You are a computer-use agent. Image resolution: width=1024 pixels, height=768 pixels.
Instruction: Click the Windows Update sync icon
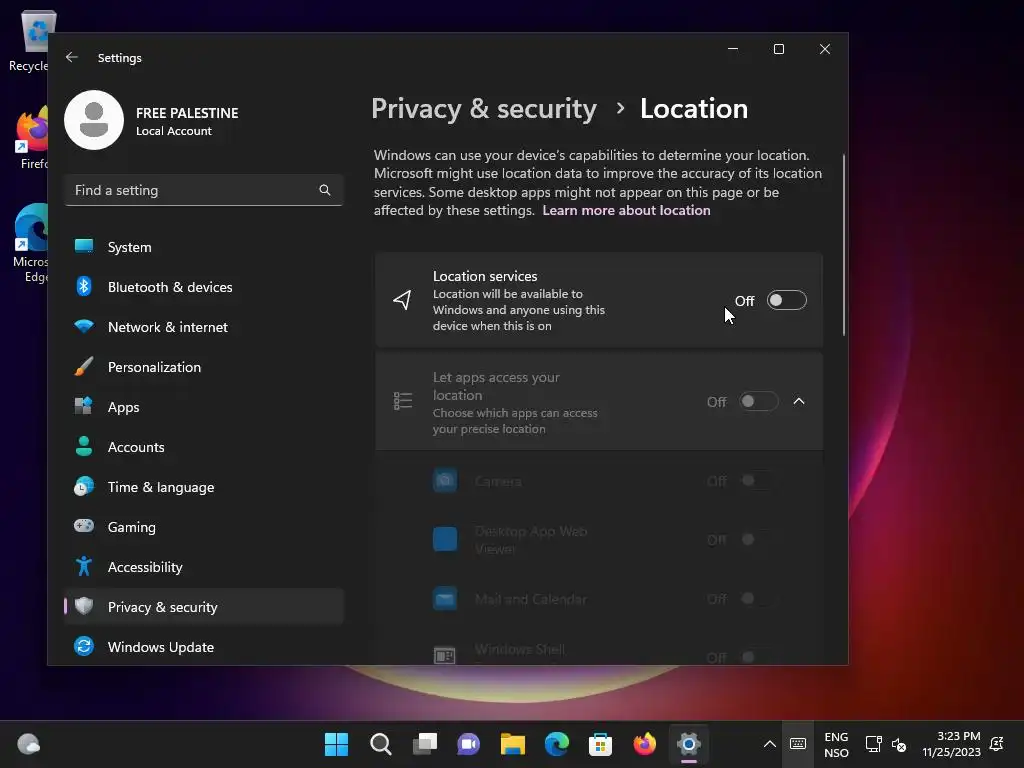(84, 646)
